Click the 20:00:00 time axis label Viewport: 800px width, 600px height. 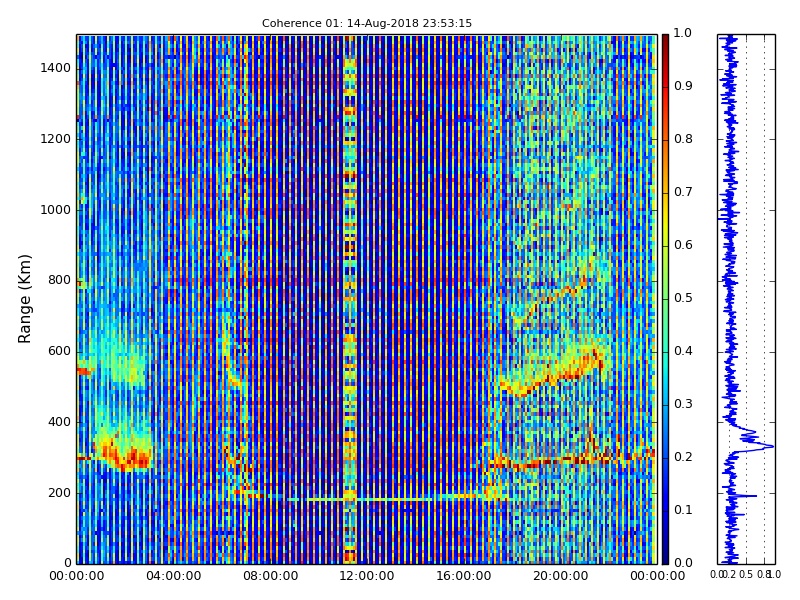click(x=561, y=576)
